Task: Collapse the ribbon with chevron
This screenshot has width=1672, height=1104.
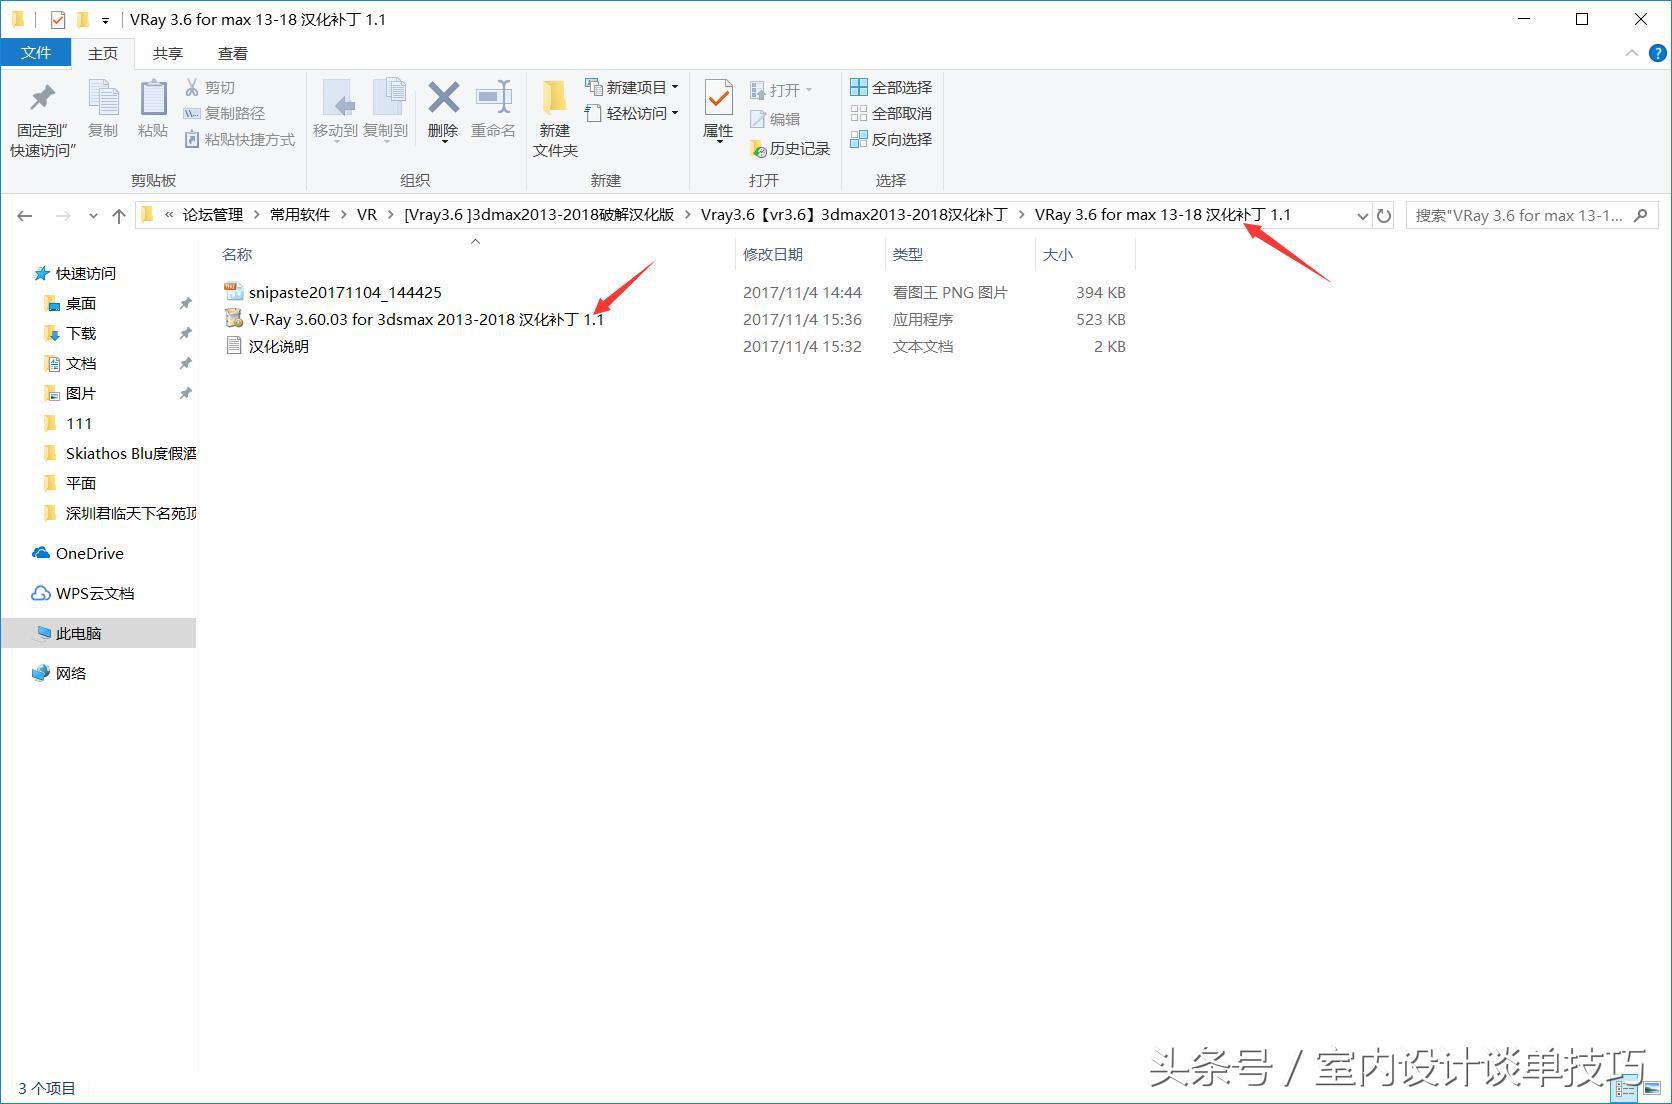Action: click(x=1632, y=53)
